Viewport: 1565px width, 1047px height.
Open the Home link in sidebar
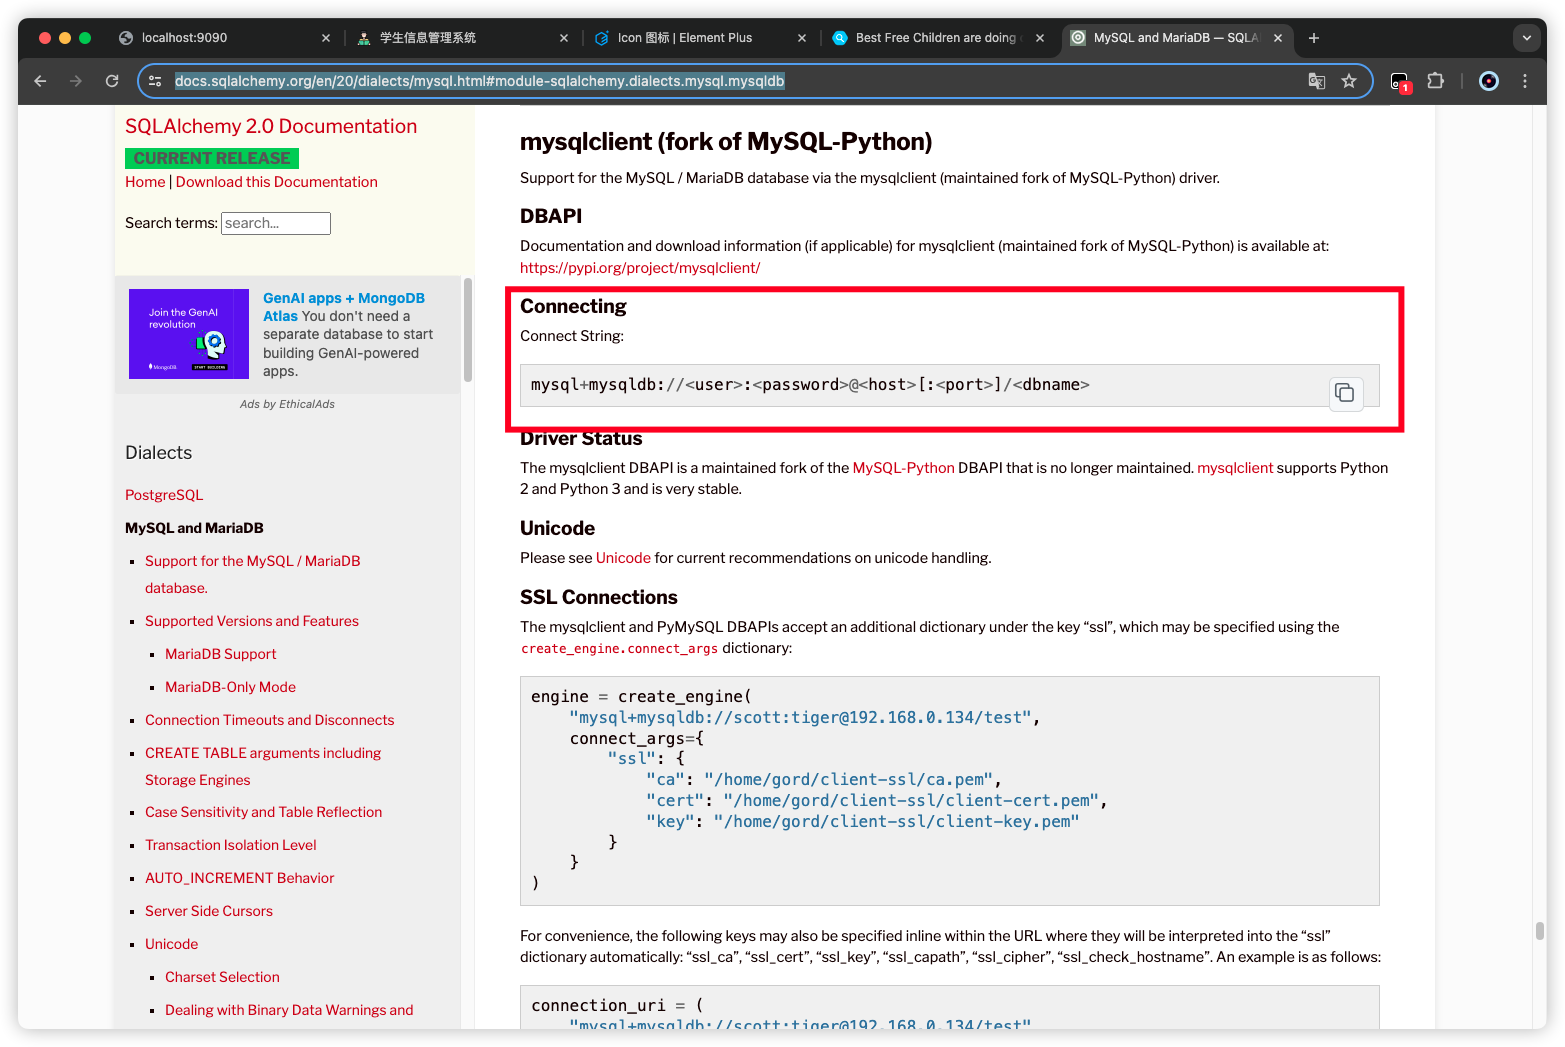pyautogui.click(x=145, y=182)
